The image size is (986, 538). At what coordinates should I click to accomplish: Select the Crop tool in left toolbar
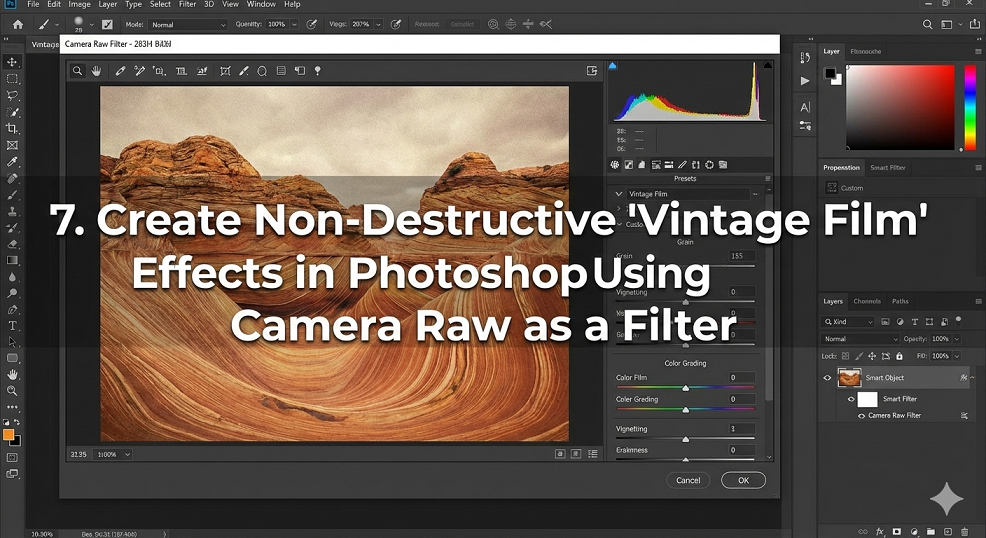12,128
